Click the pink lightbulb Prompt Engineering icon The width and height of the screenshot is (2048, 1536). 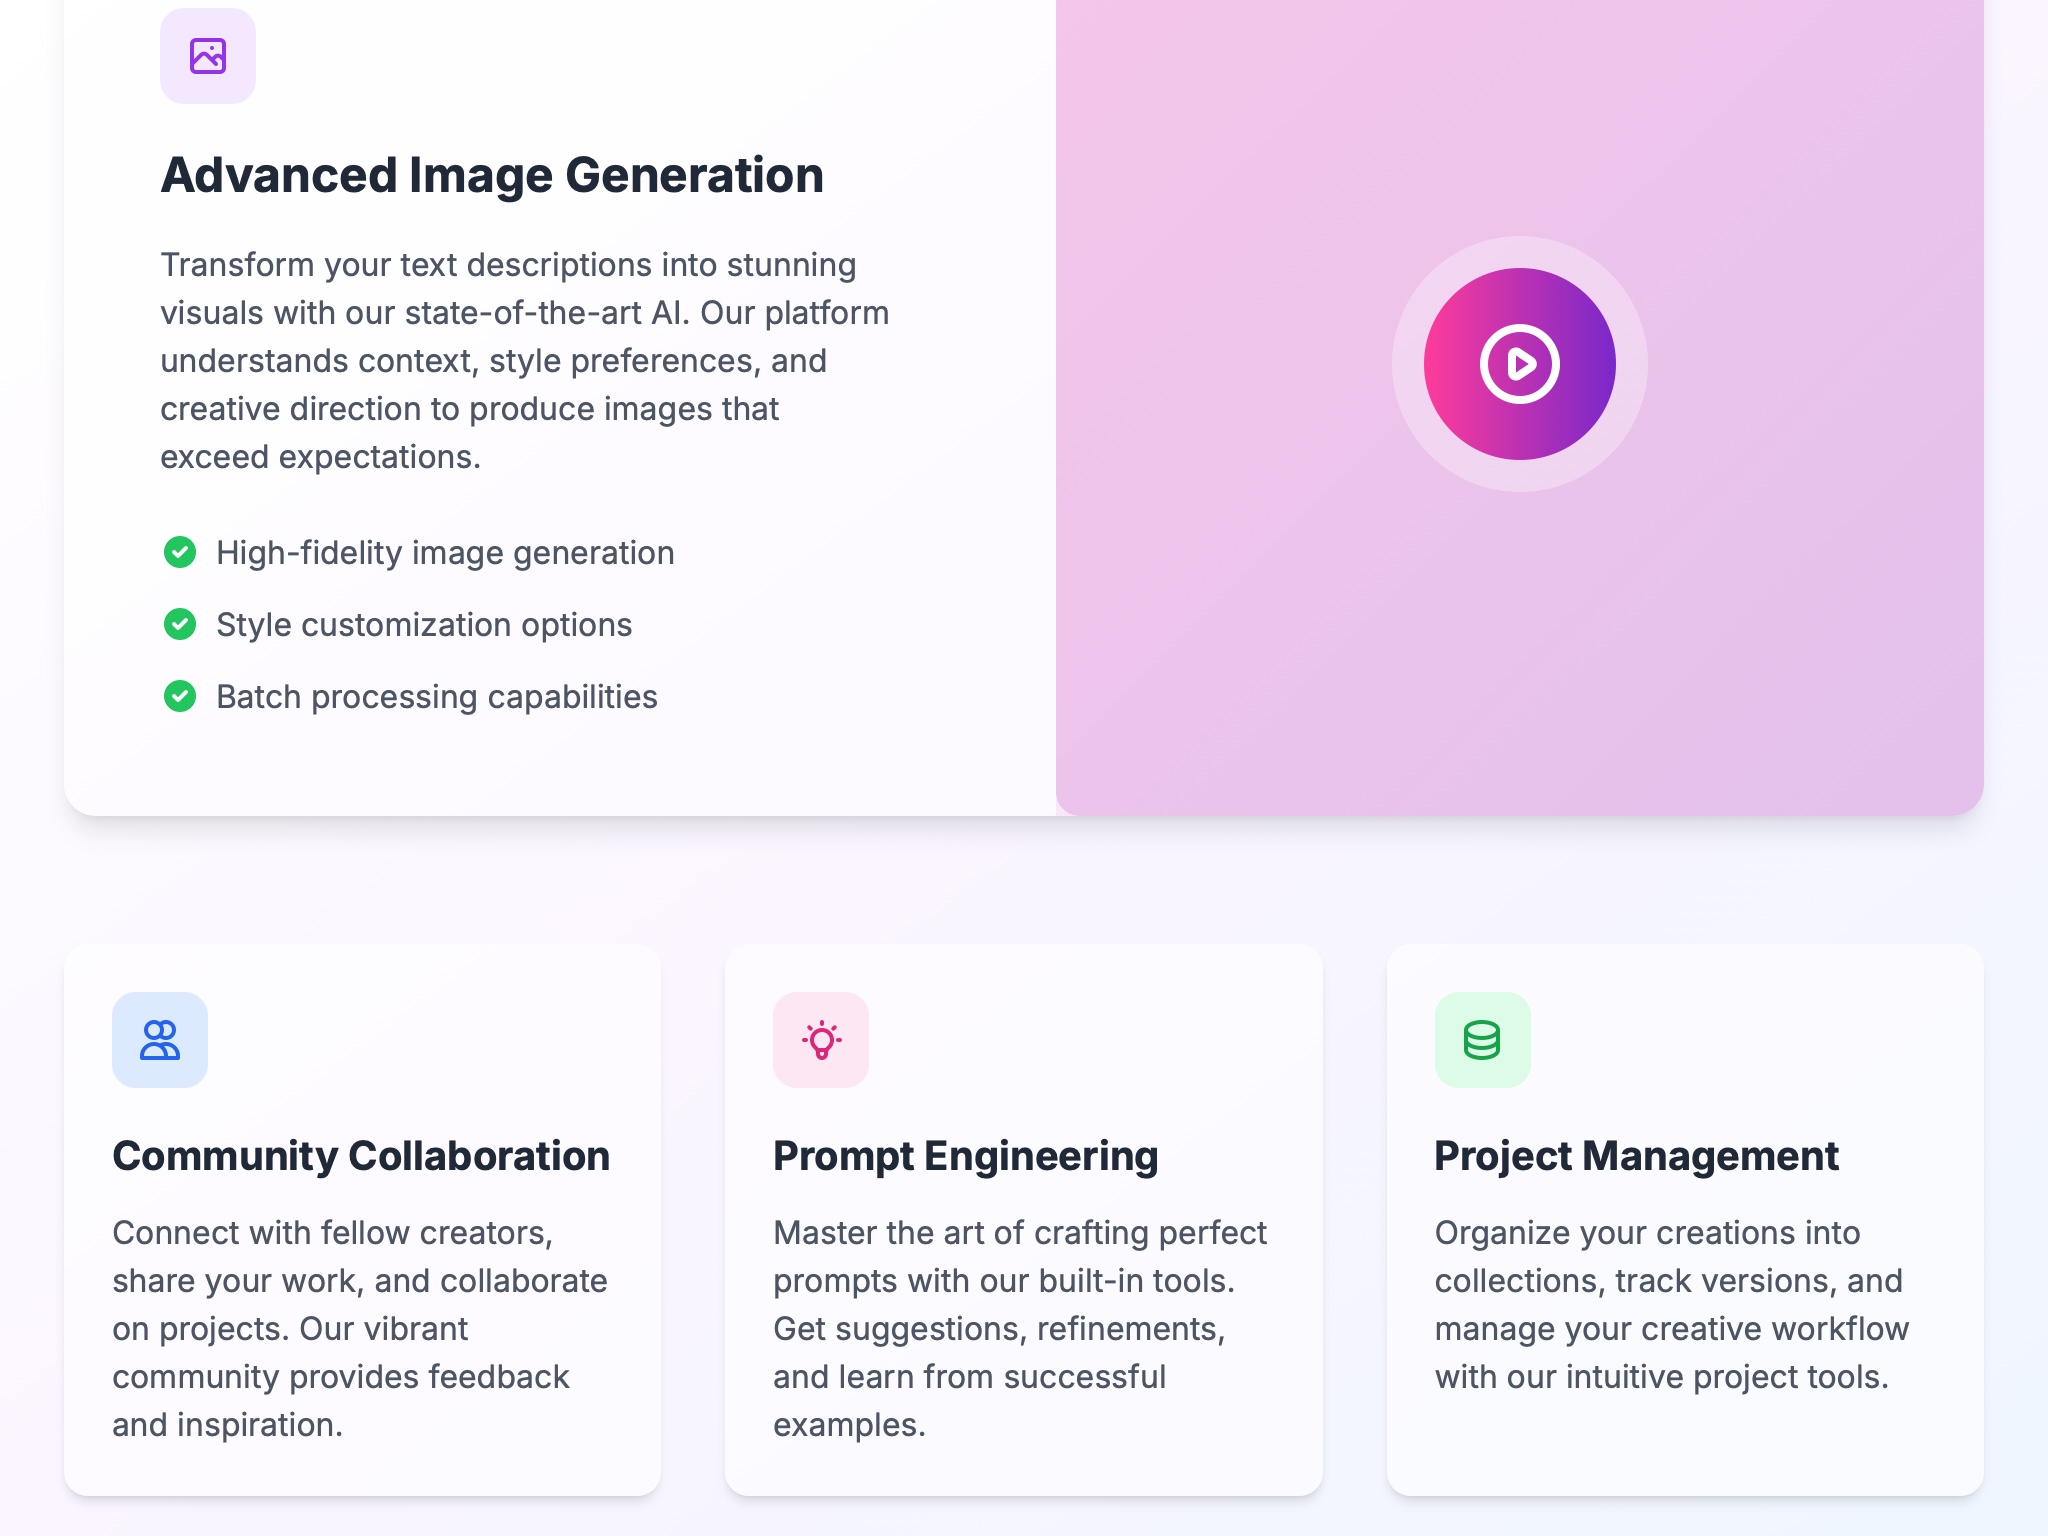pos(820,1040)
